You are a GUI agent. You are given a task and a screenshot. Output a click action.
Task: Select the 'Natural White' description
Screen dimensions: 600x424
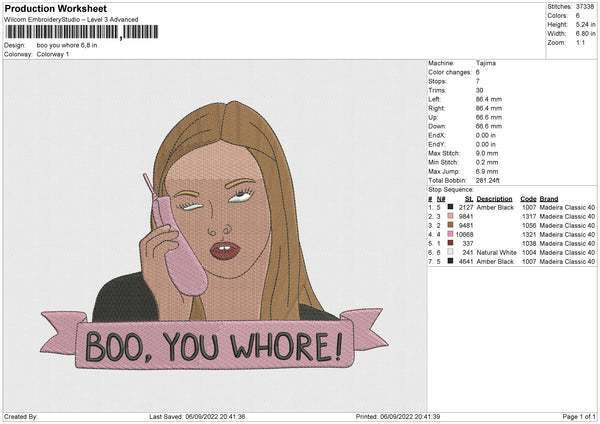pyautogui.click(x=496, y=252)
